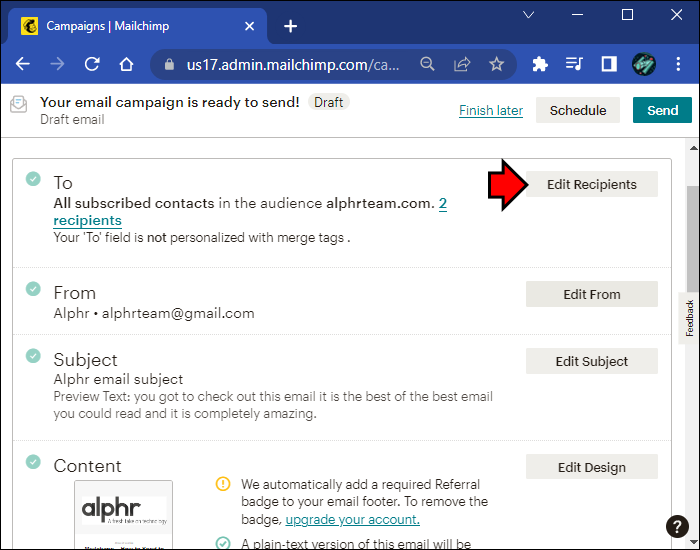Click Edit Recipients button

[x=591, y=184]
